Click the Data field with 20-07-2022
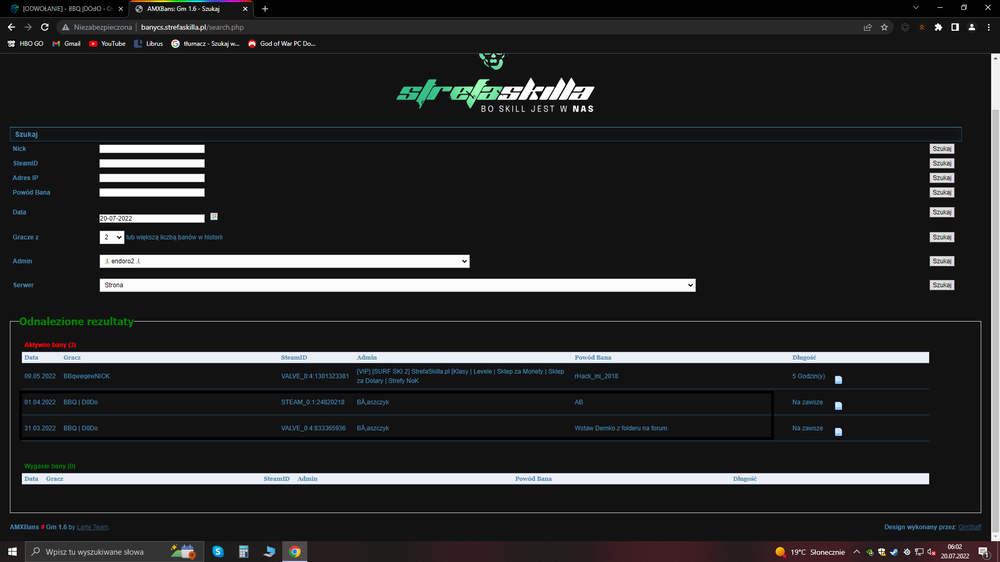 152,218
